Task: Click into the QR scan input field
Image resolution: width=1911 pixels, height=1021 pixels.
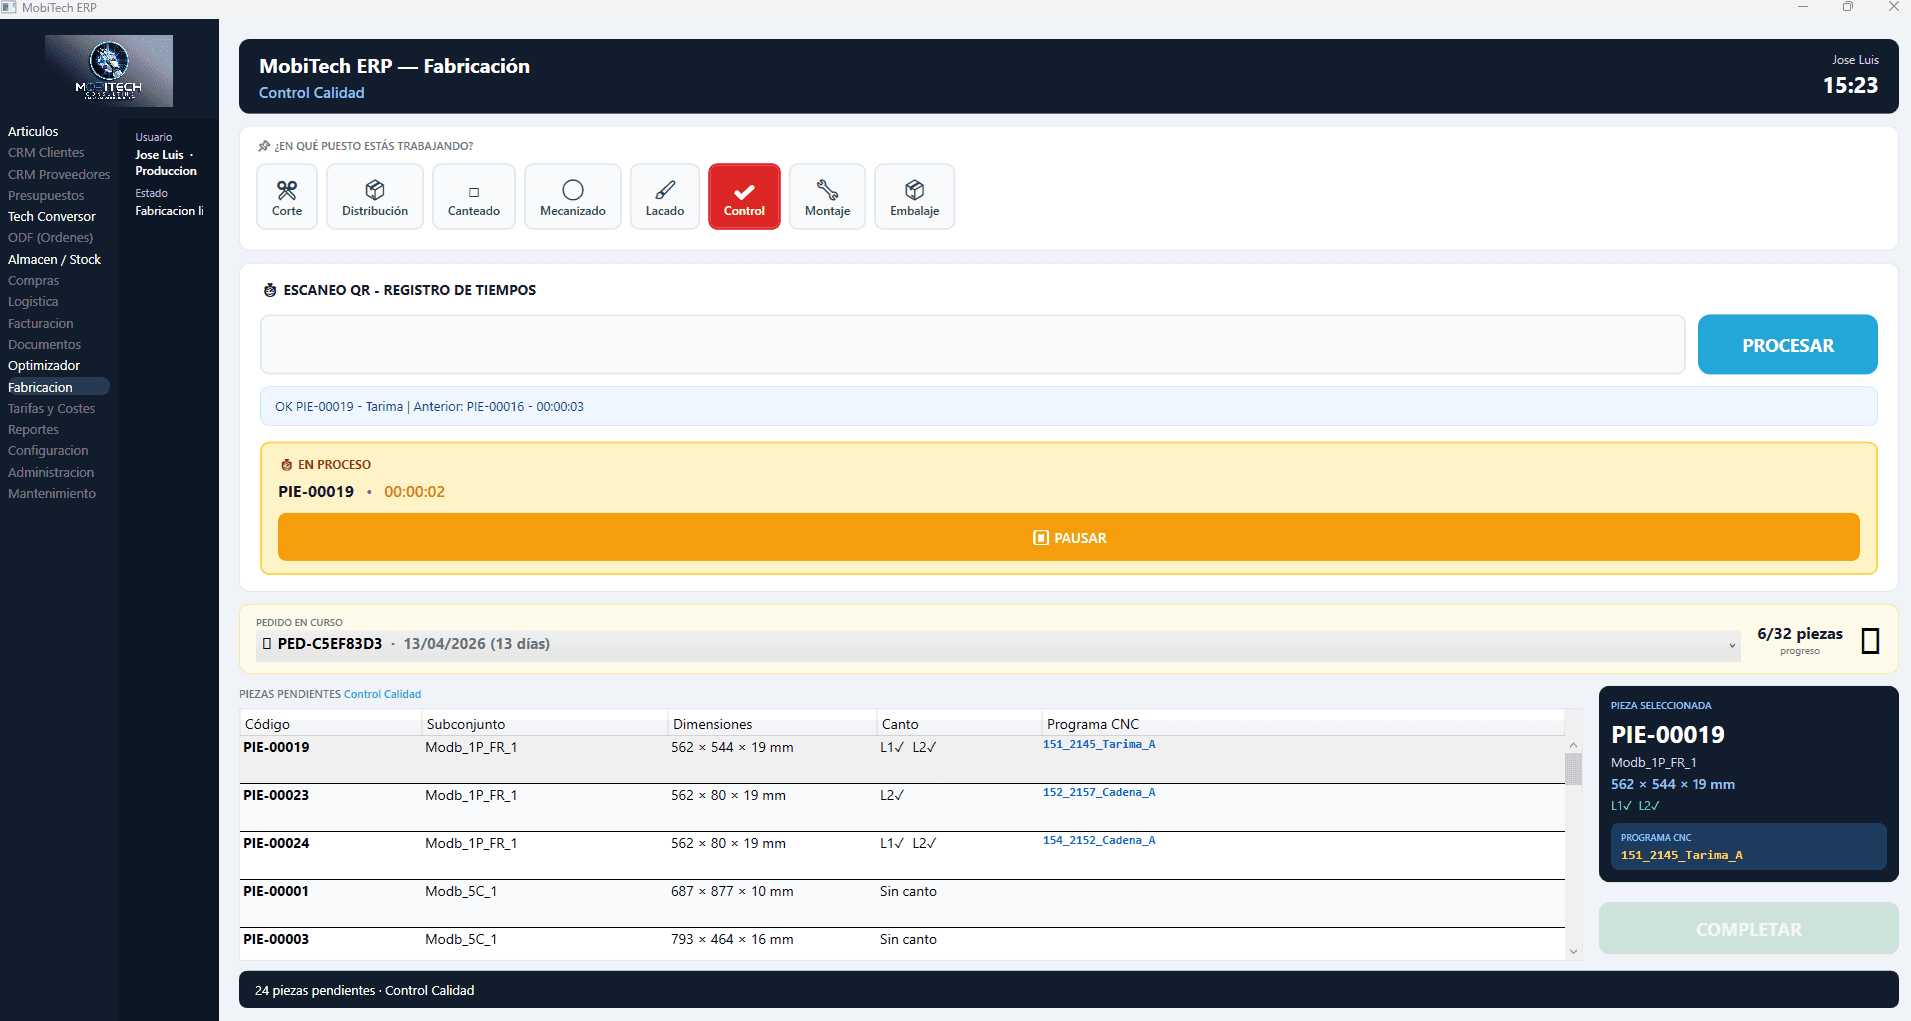Action: [x=972, y=345]
